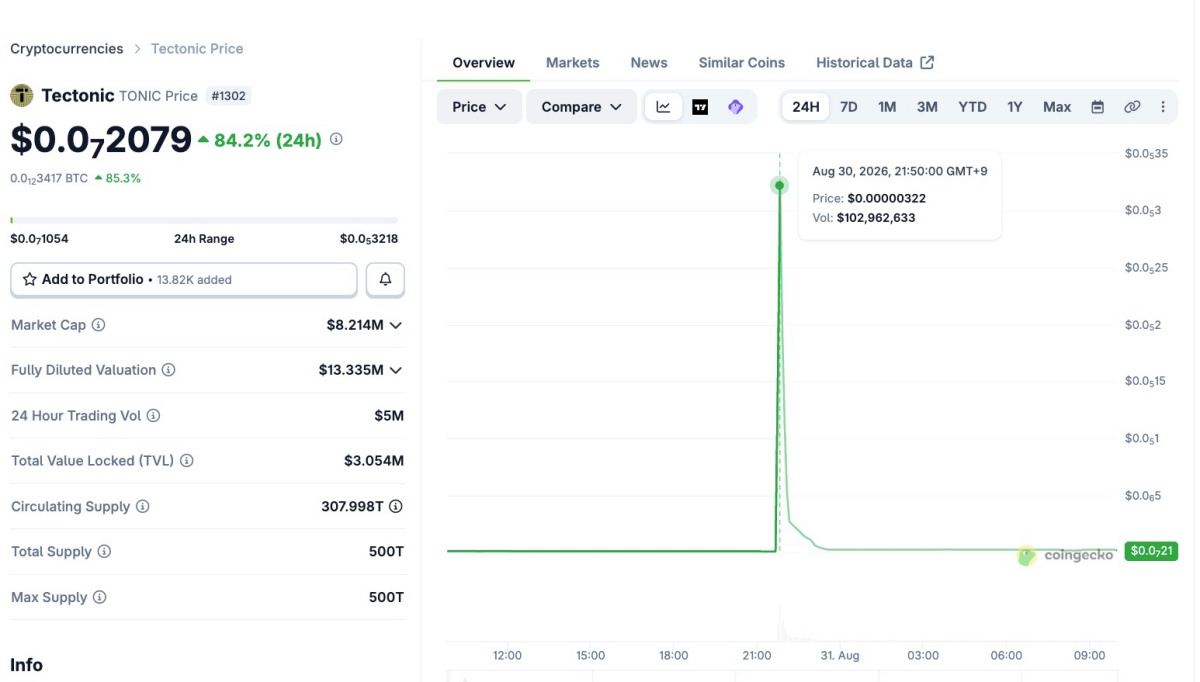Open the purple diamond chart tool icon
Image resolution: width=1200 pixels, height=682 pixels.
click(736, 107)
